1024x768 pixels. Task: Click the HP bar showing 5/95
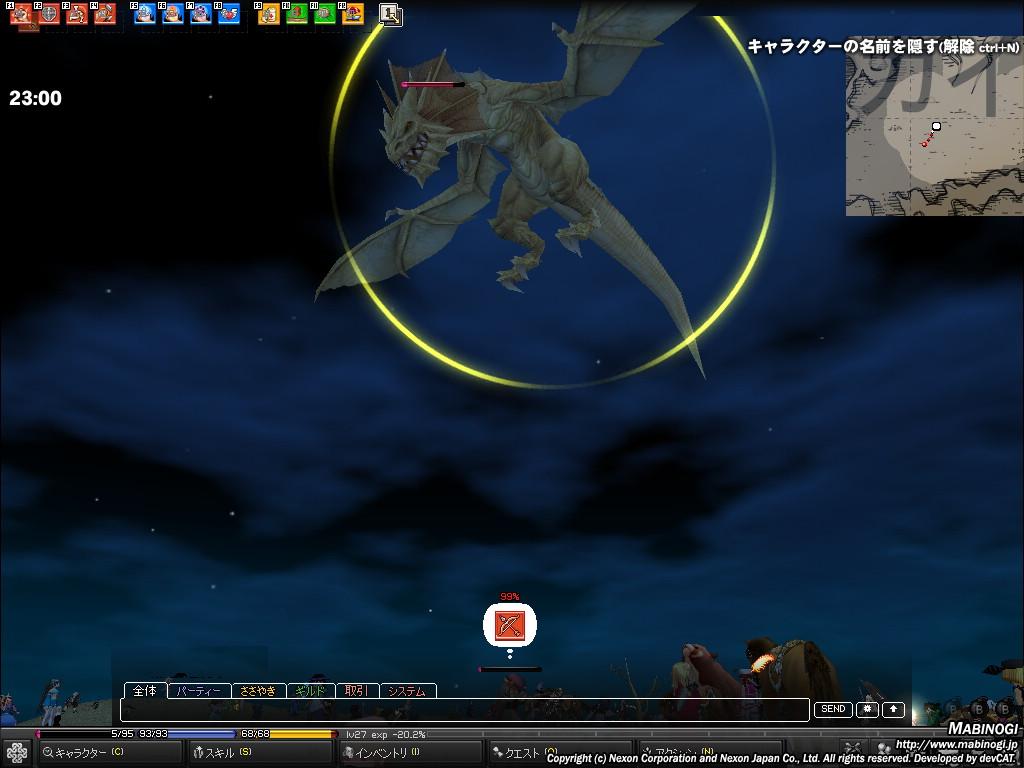click(85, 734)
